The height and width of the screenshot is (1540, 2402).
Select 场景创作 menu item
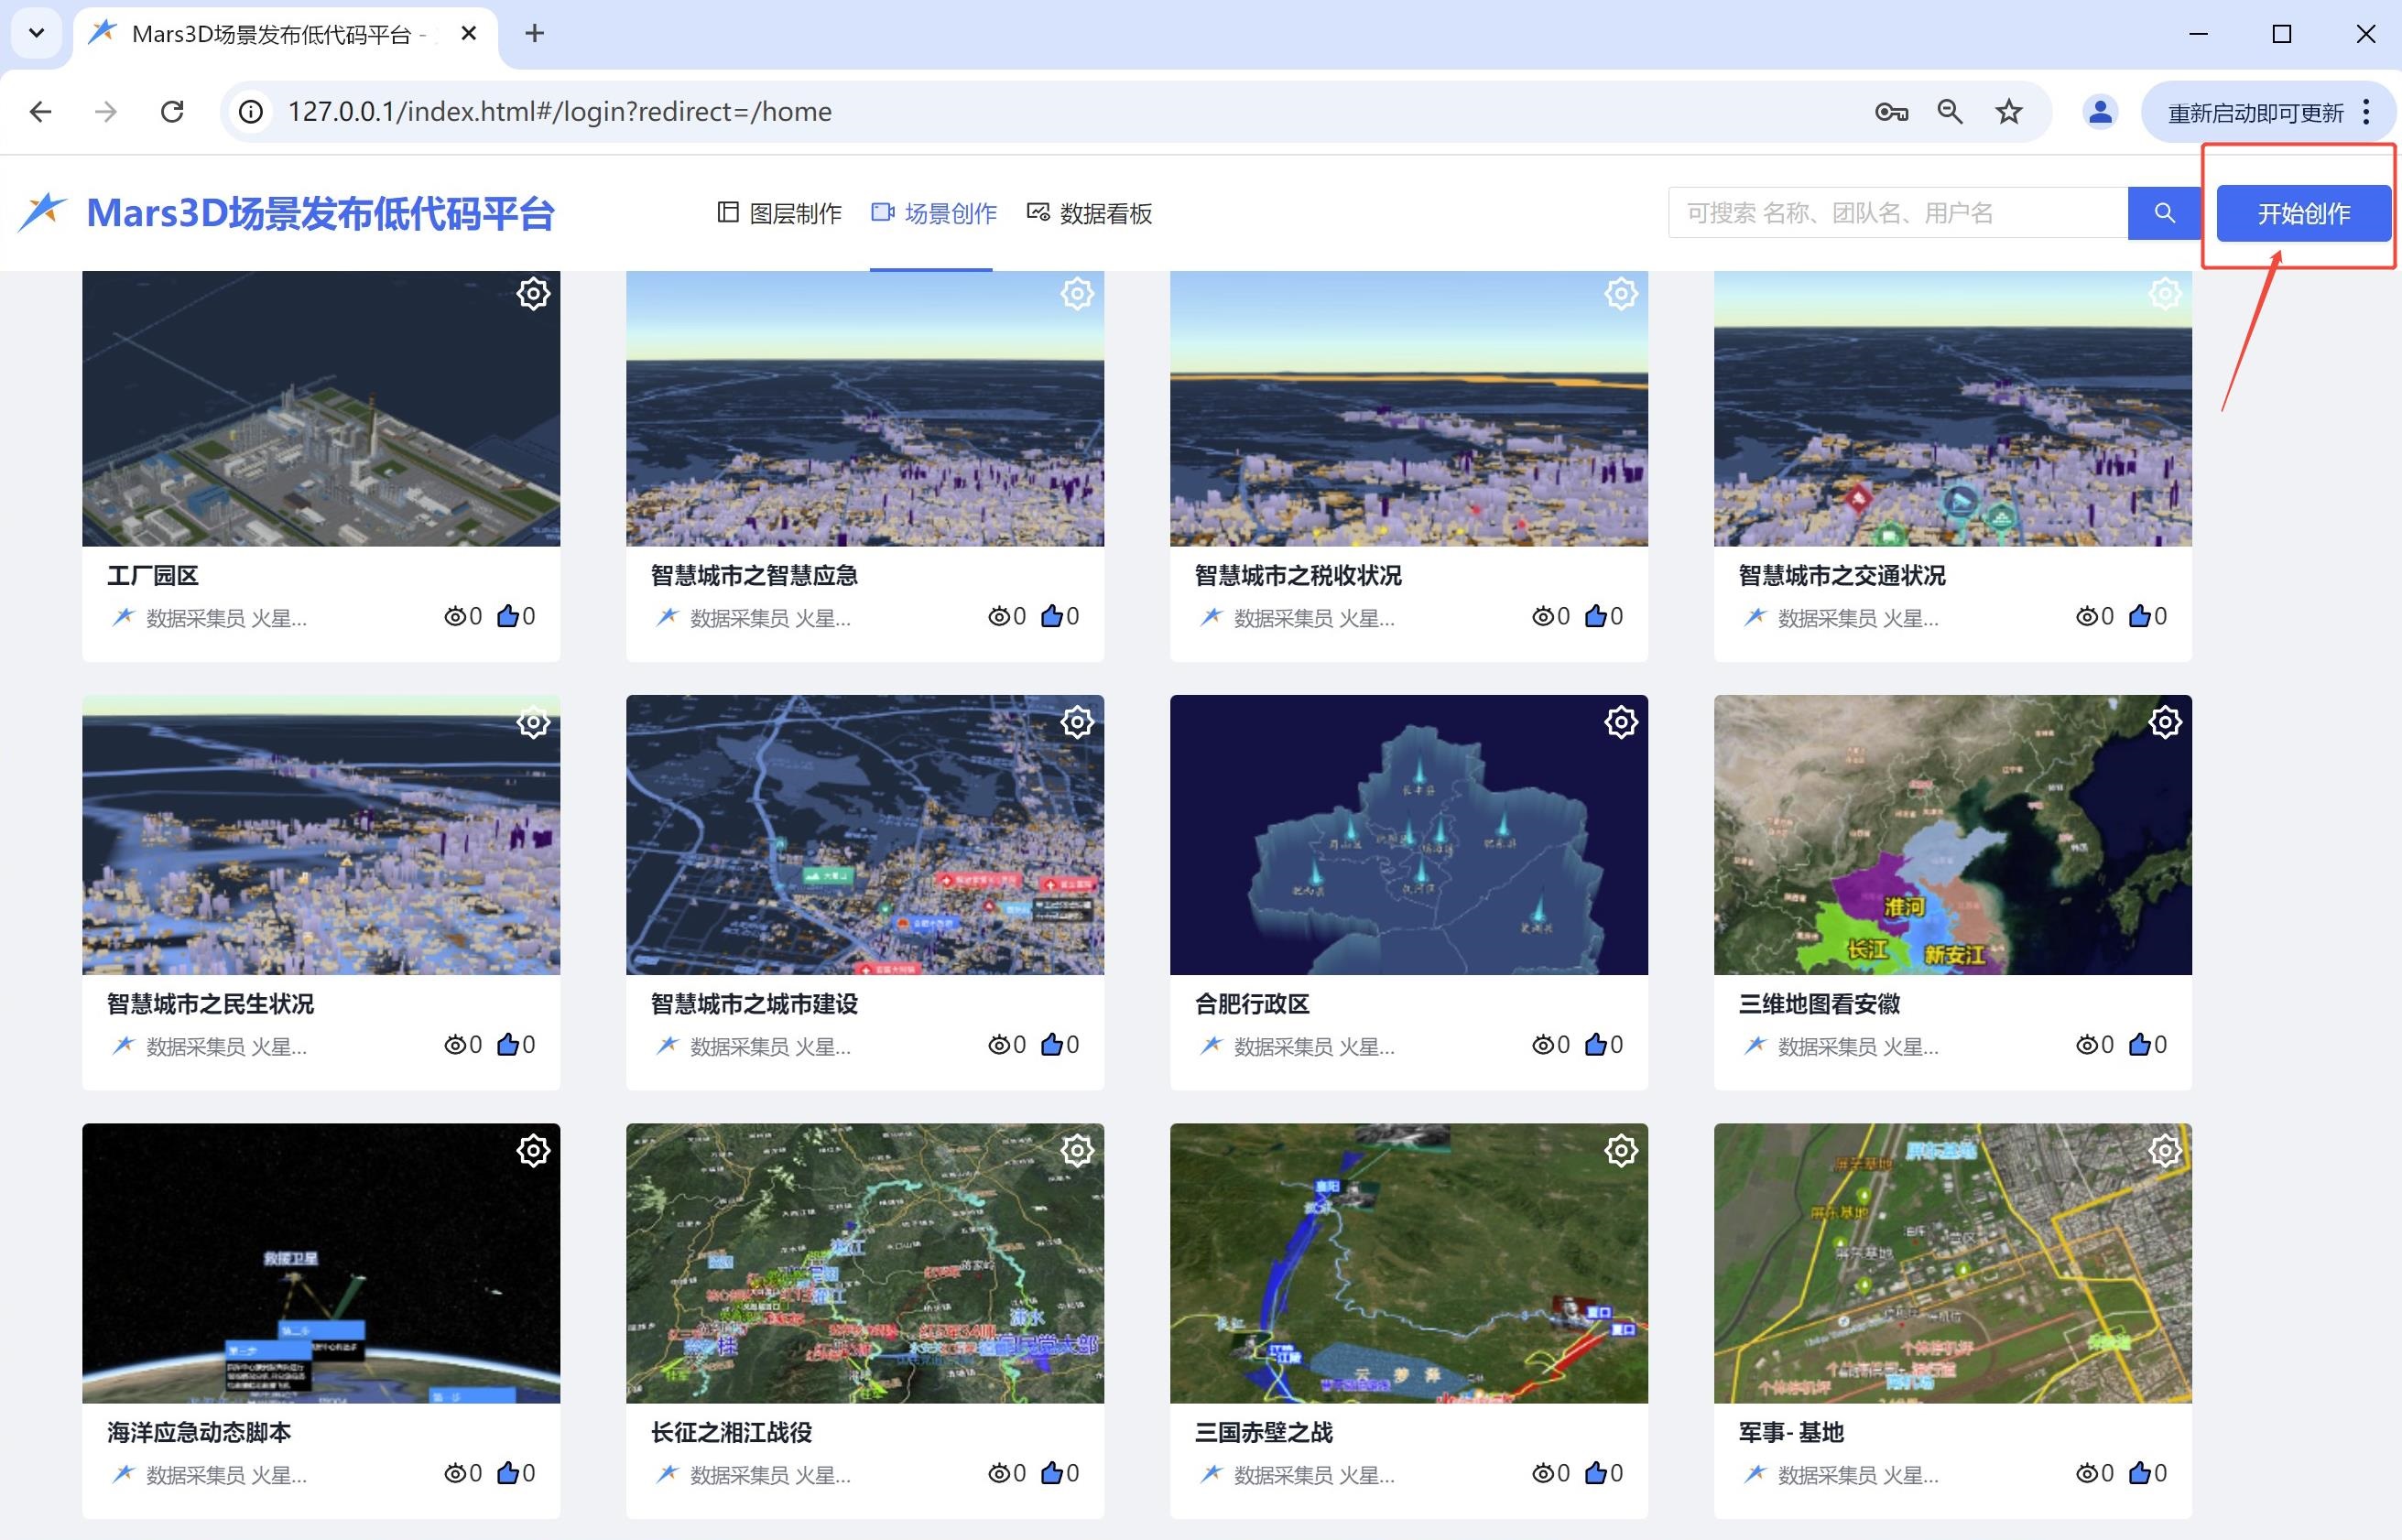click(x=934, y=213)
